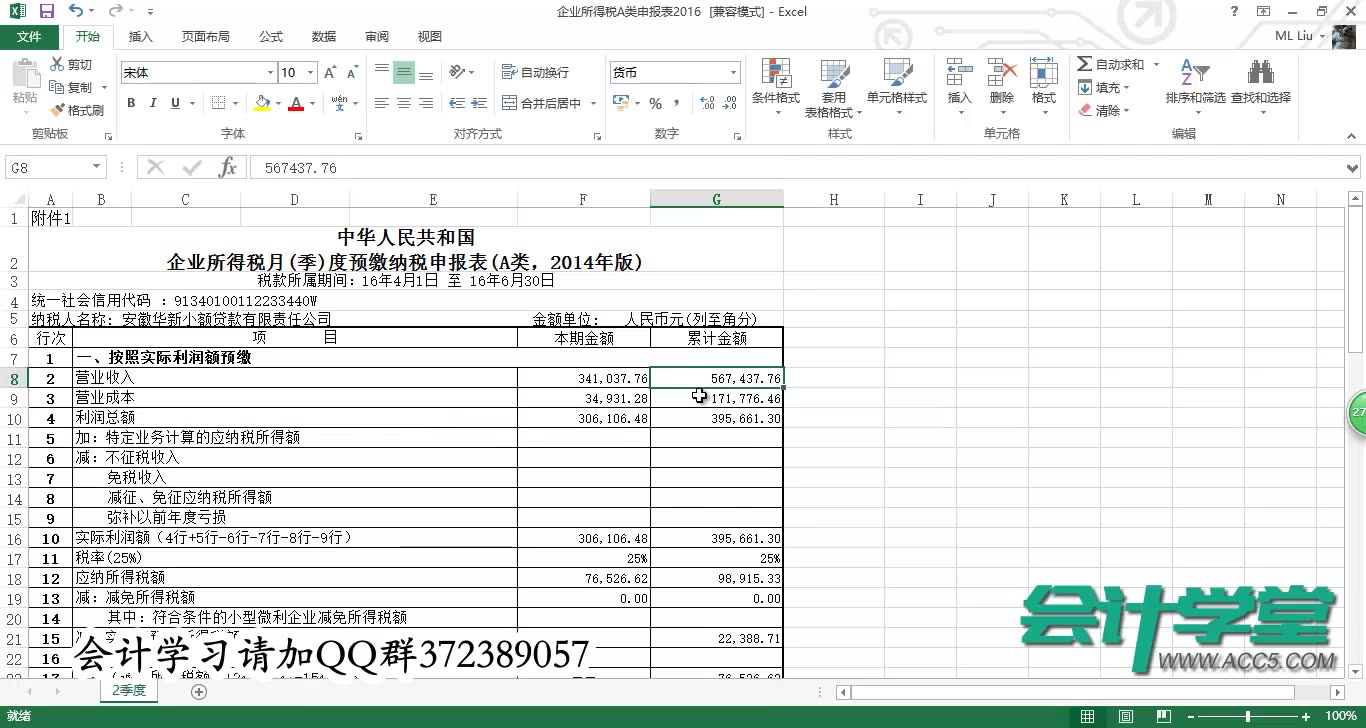Image resolution: width=1366 pixels, height=728 pixels.
Task: Click the new sheet plus button
Action: coord(198,690)
